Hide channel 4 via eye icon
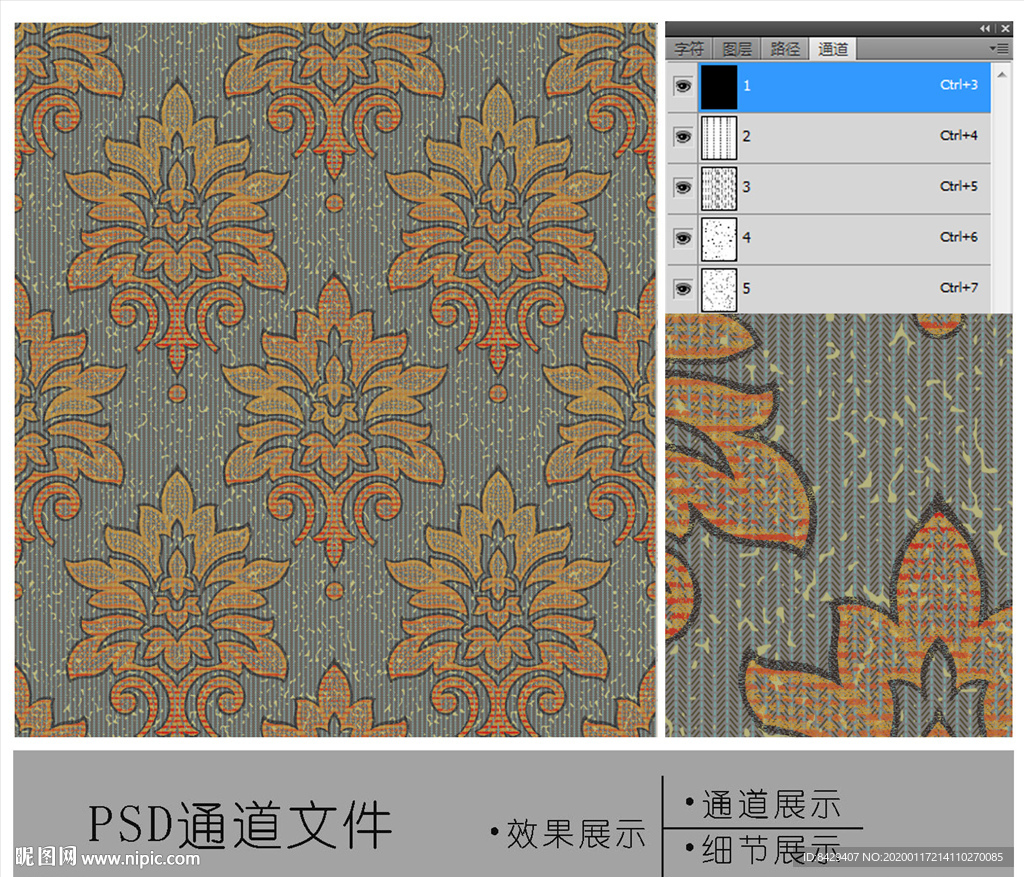The width and height of the screenshot is (1024, 877). click(x=682, y=238)
